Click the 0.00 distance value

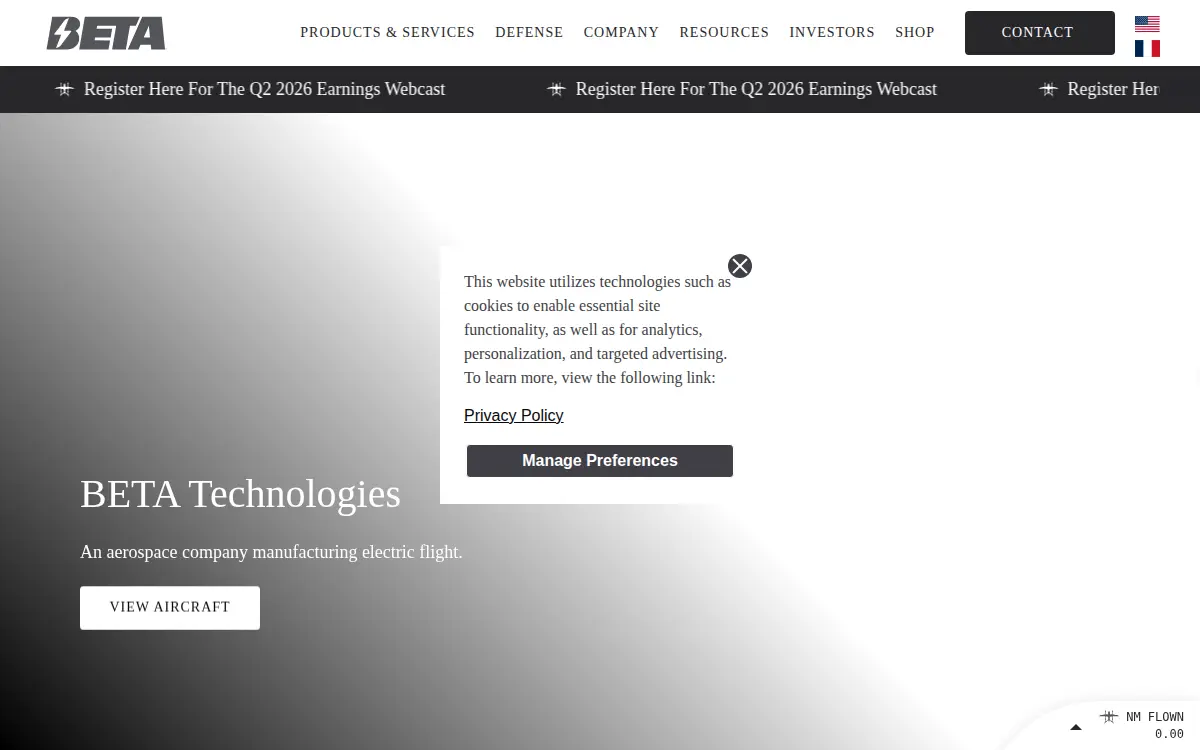(1169, 734)
